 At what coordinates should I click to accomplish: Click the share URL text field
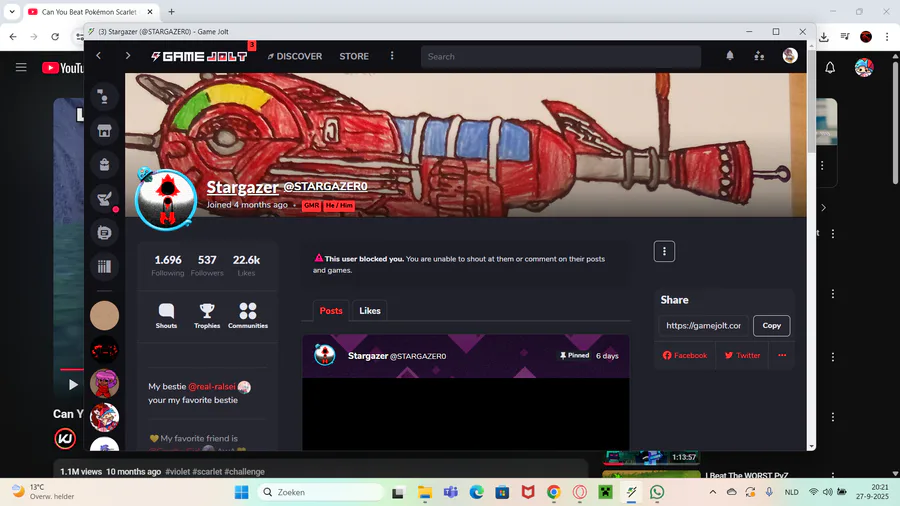pos(703,325)
